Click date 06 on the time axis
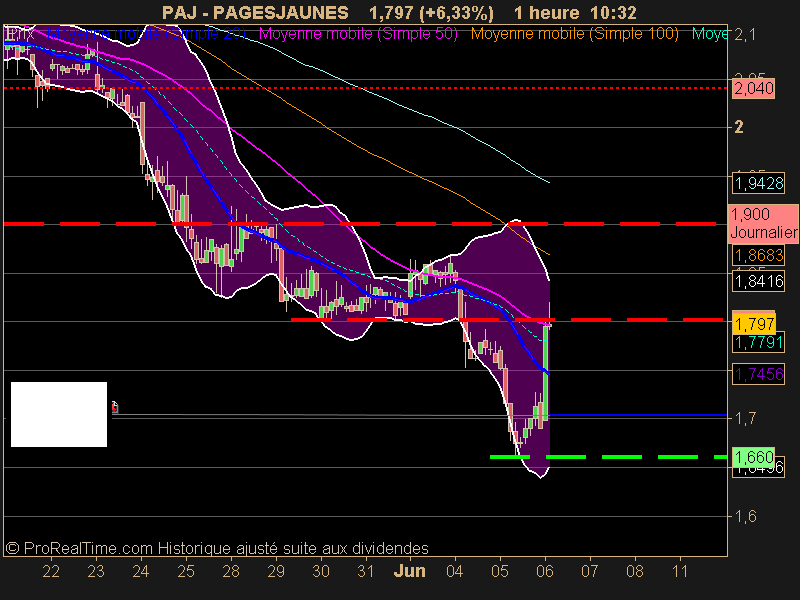This screenshot has width=800, height=600. point(545,571)
